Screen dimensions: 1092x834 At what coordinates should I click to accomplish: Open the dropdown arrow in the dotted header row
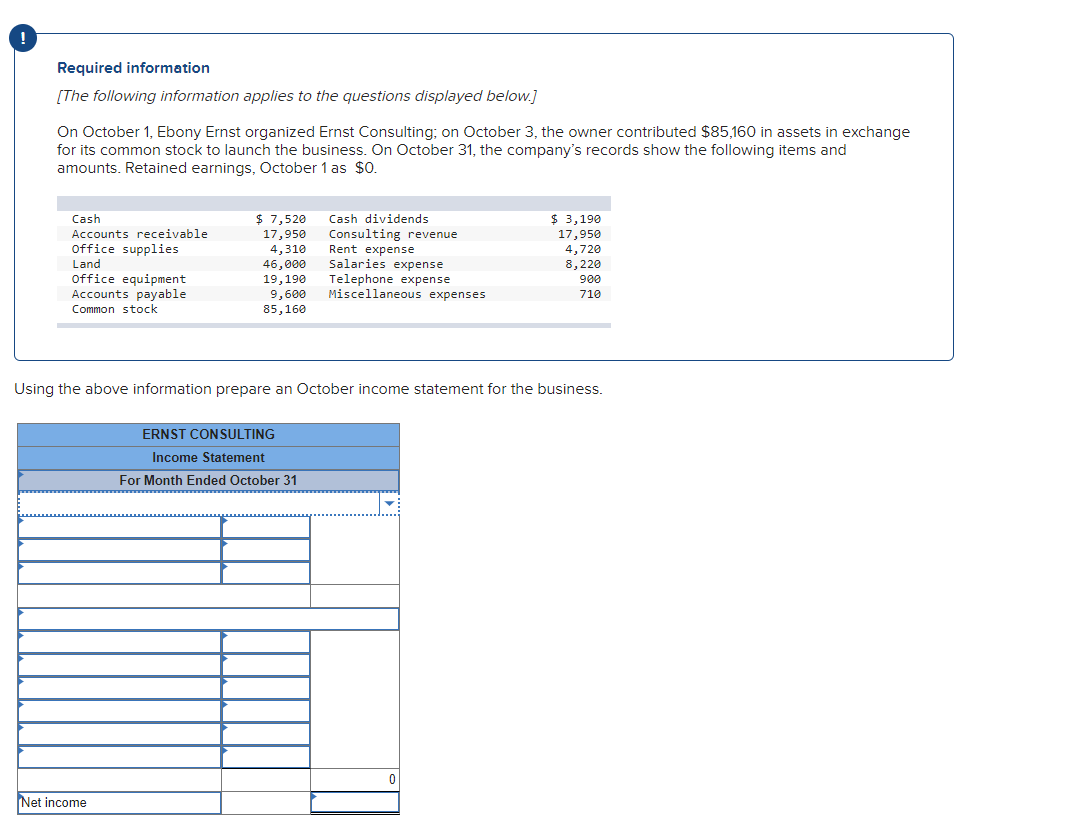coord(389,503)
